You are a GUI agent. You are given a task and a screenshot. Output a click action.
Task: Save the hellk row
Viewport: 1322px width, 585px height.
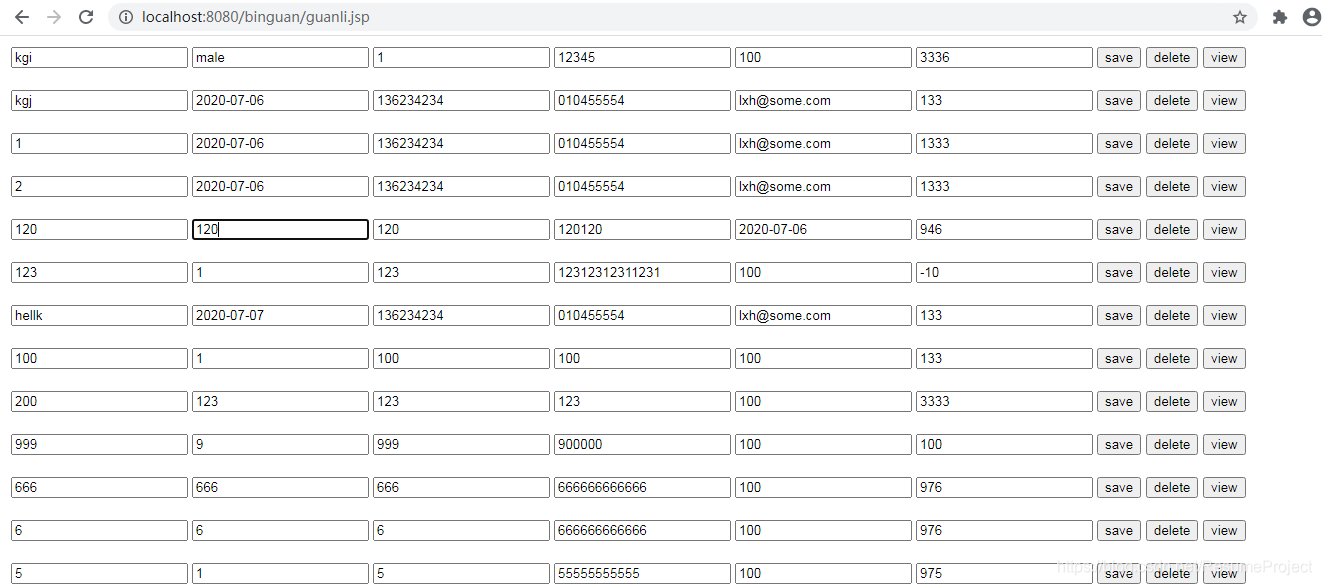[1119, 316]
